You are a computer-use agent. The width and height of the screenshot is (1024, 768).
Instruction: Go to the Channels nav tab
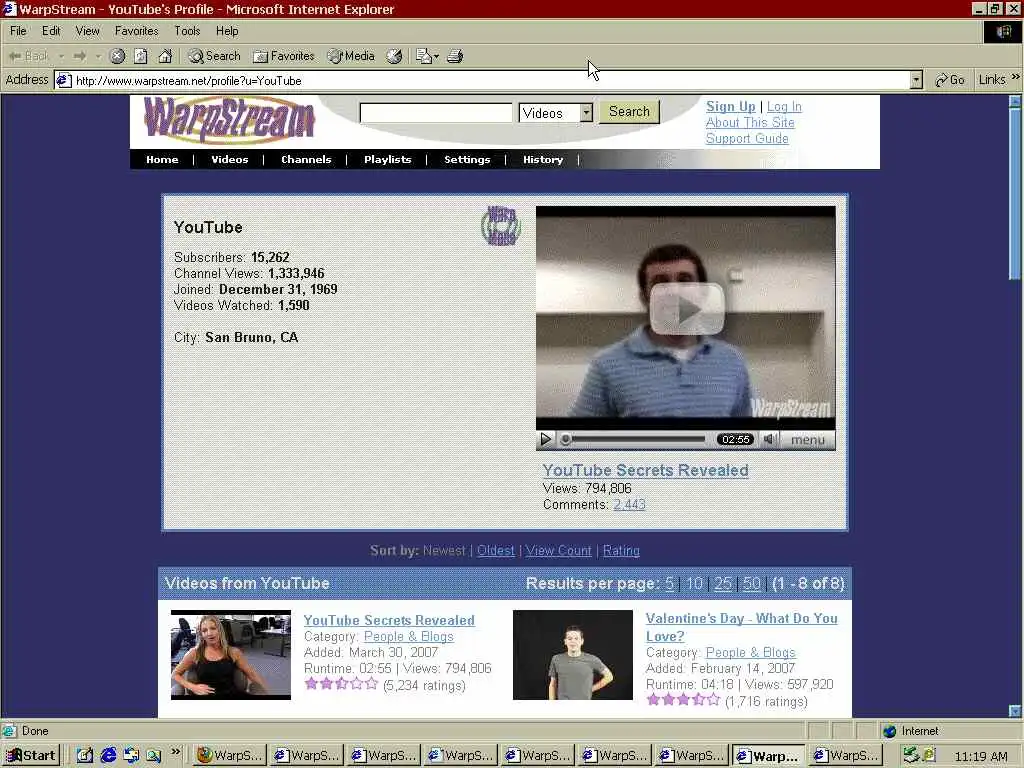coord(306,159)
